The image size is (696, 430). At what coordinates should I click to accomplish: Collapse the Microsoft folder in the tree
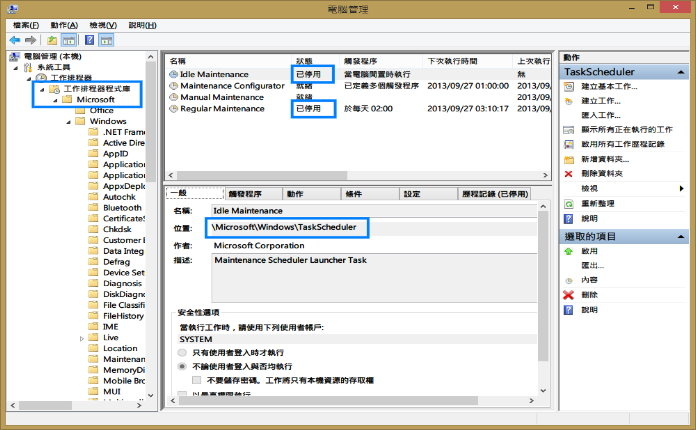pos(54,100)
